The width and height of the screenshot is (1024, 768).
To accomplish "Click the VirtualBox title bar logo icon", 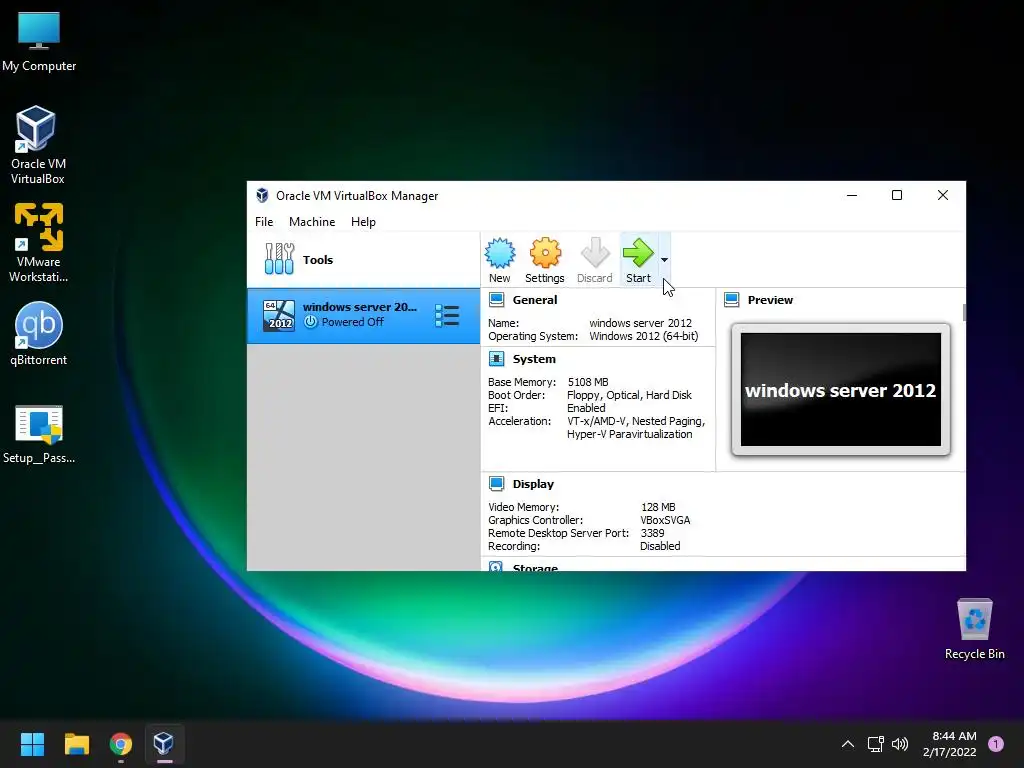I will click(x=262, y=195).
